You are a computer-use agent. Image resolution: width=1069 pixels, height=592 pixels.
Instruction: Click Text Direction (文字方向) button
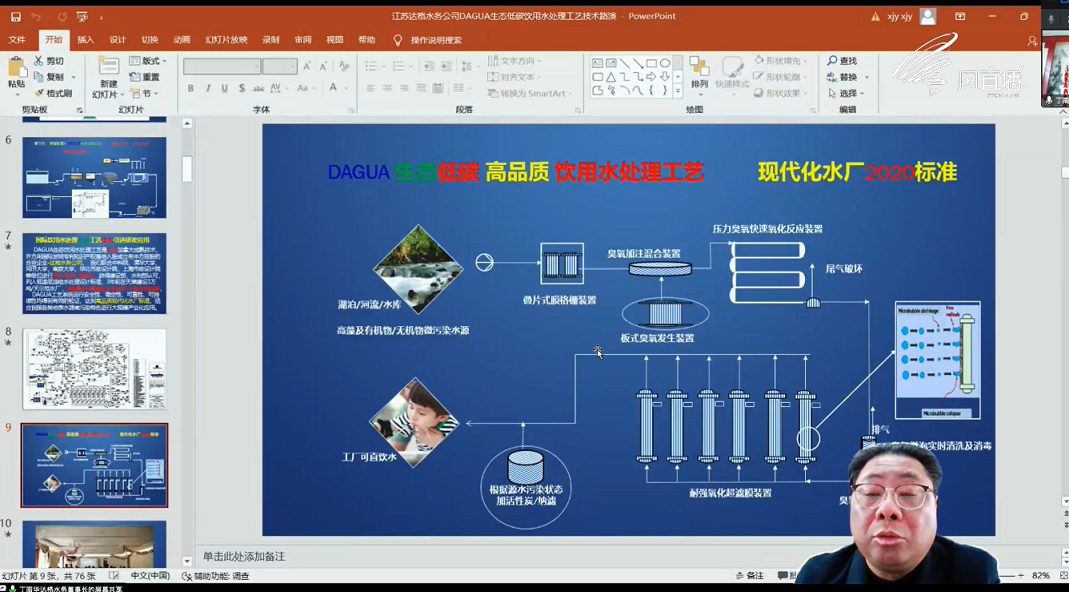[515, 61]
